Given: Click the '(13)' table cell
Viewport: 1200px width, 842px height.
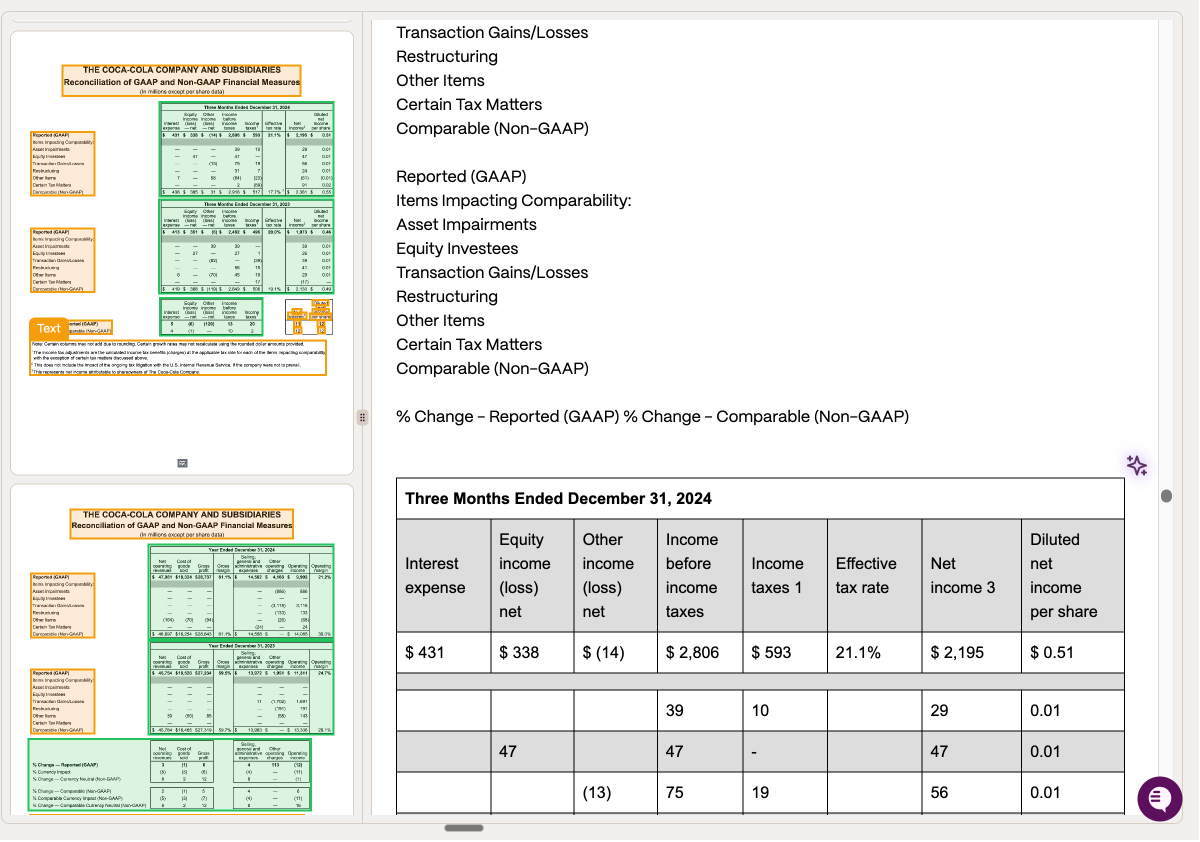Looking at the screenshot, I should 616,792.
